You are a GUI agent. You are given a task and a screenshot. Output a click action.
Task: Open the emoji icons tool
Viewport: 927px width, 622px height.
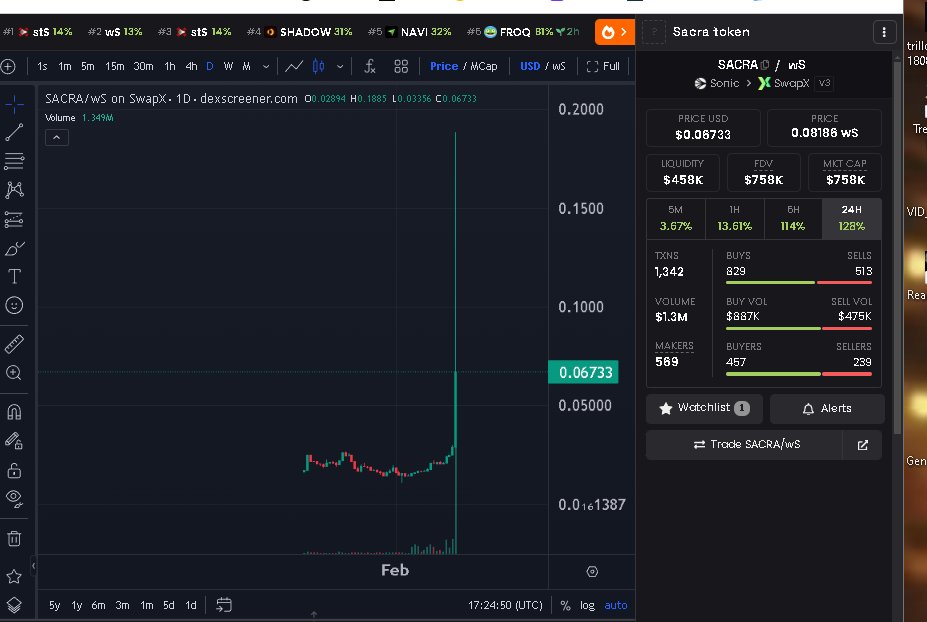pyautogui.click(x=14, y=305)
